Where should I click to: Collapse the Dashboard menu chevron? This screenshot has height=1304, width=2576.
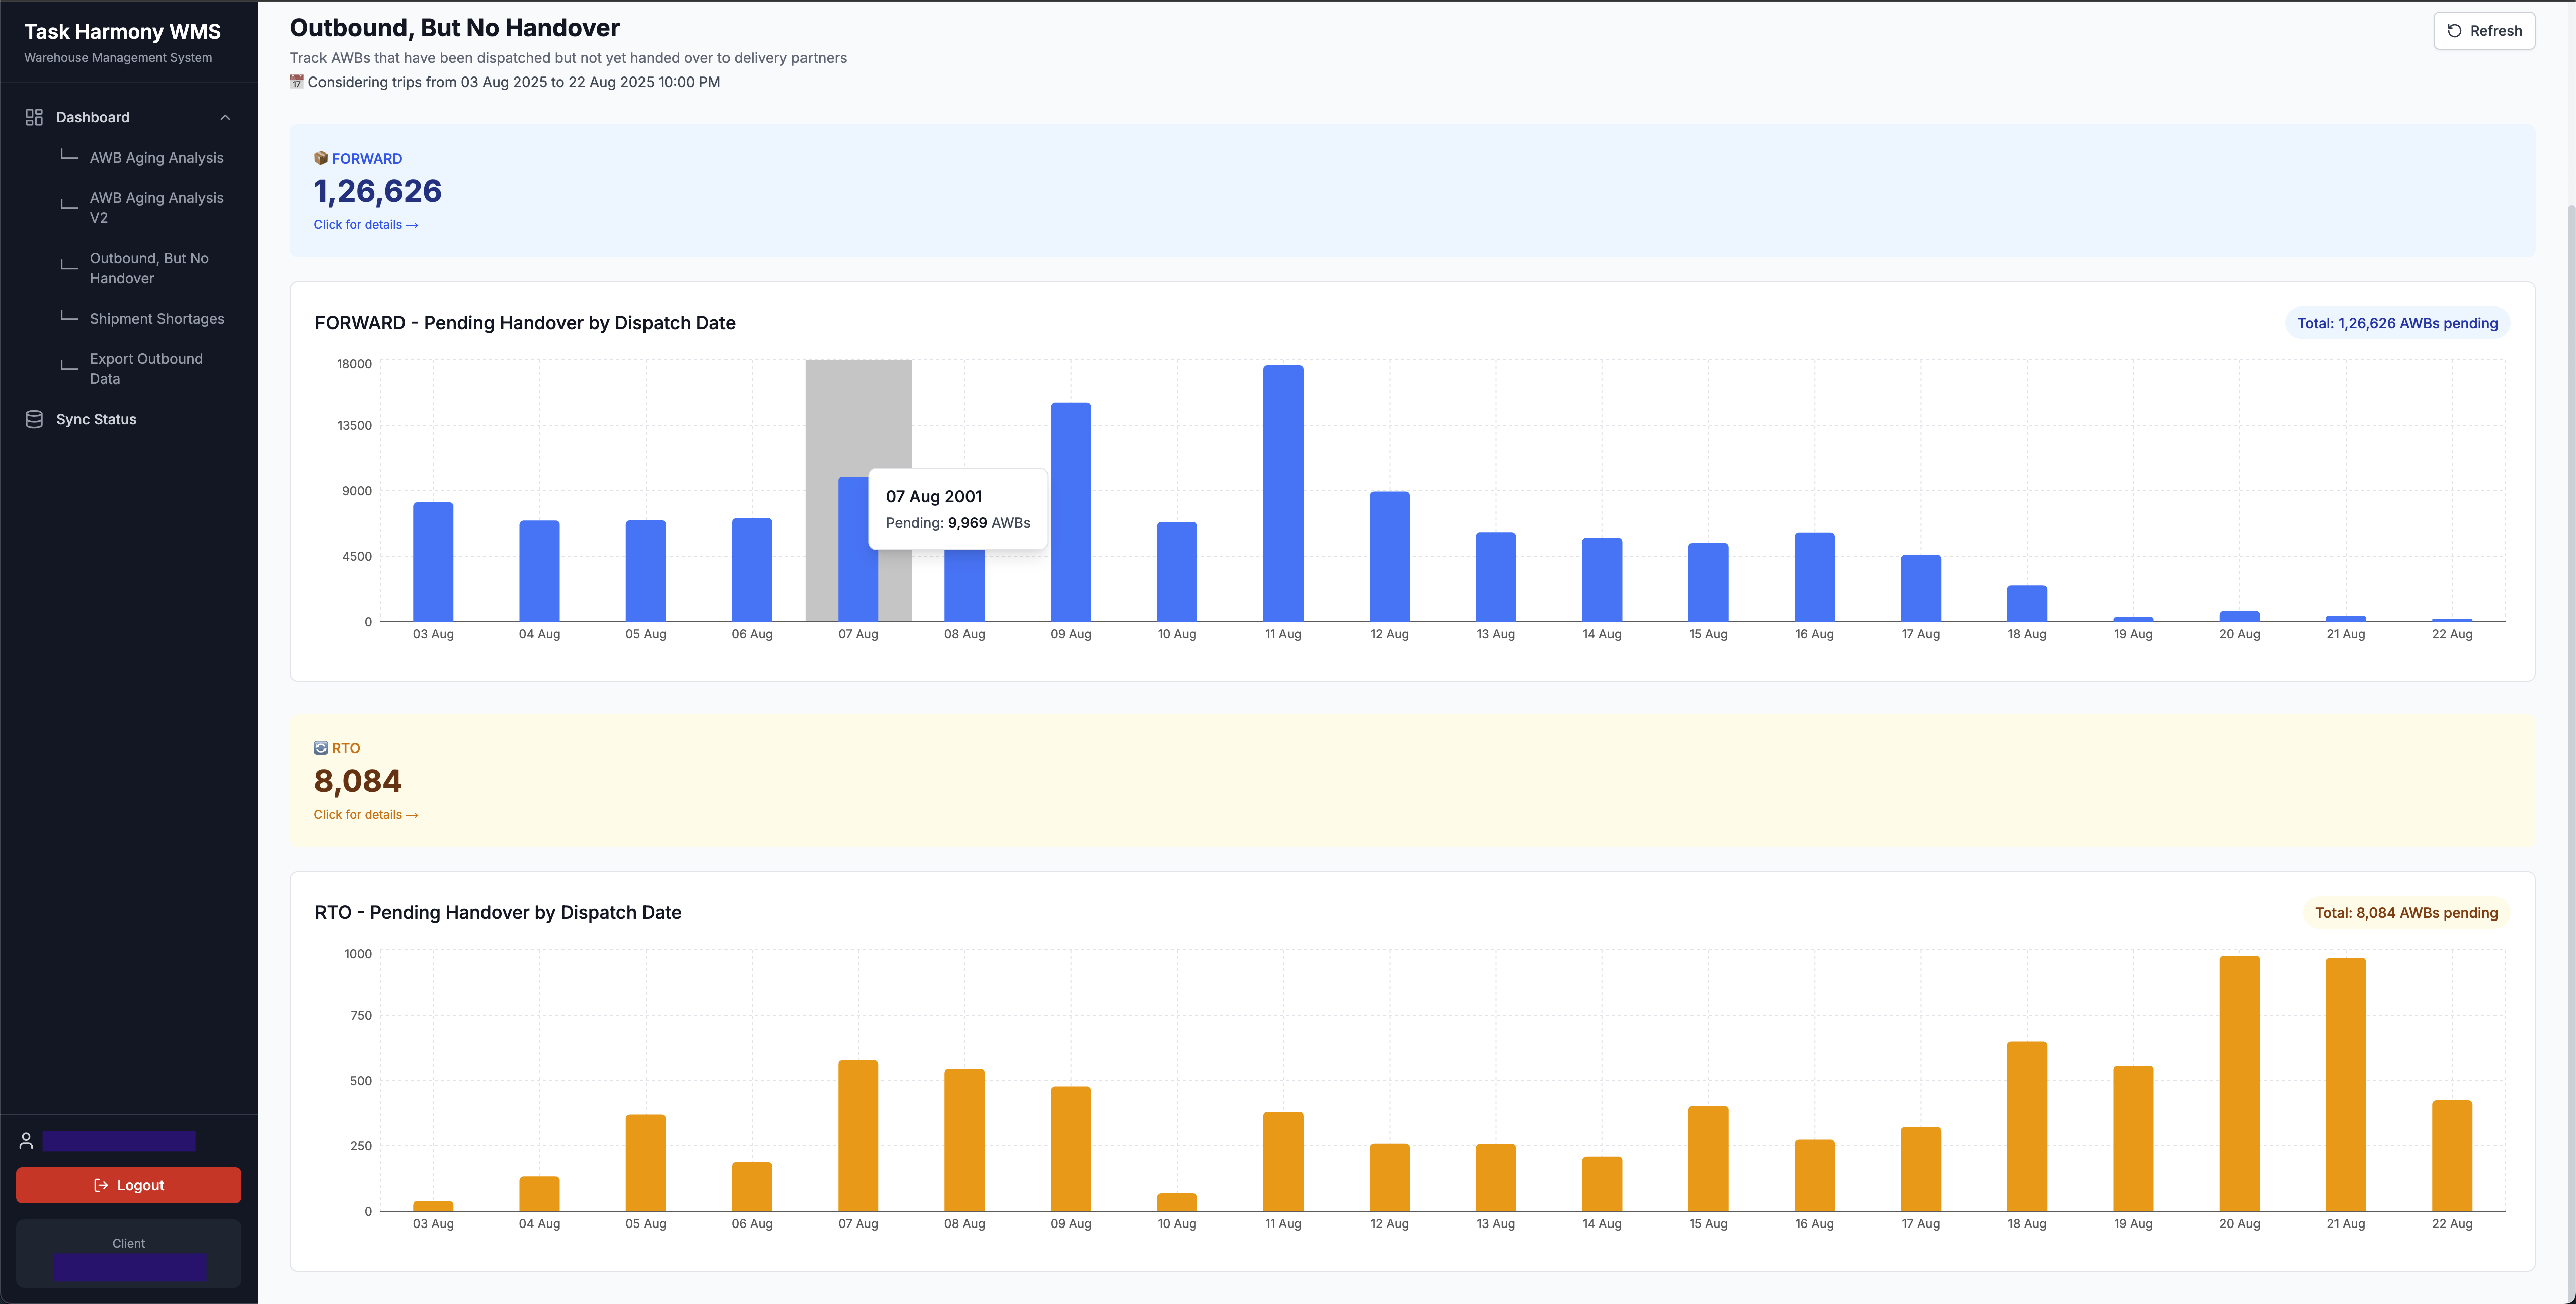pyautogui.click(x=225, y=117)
